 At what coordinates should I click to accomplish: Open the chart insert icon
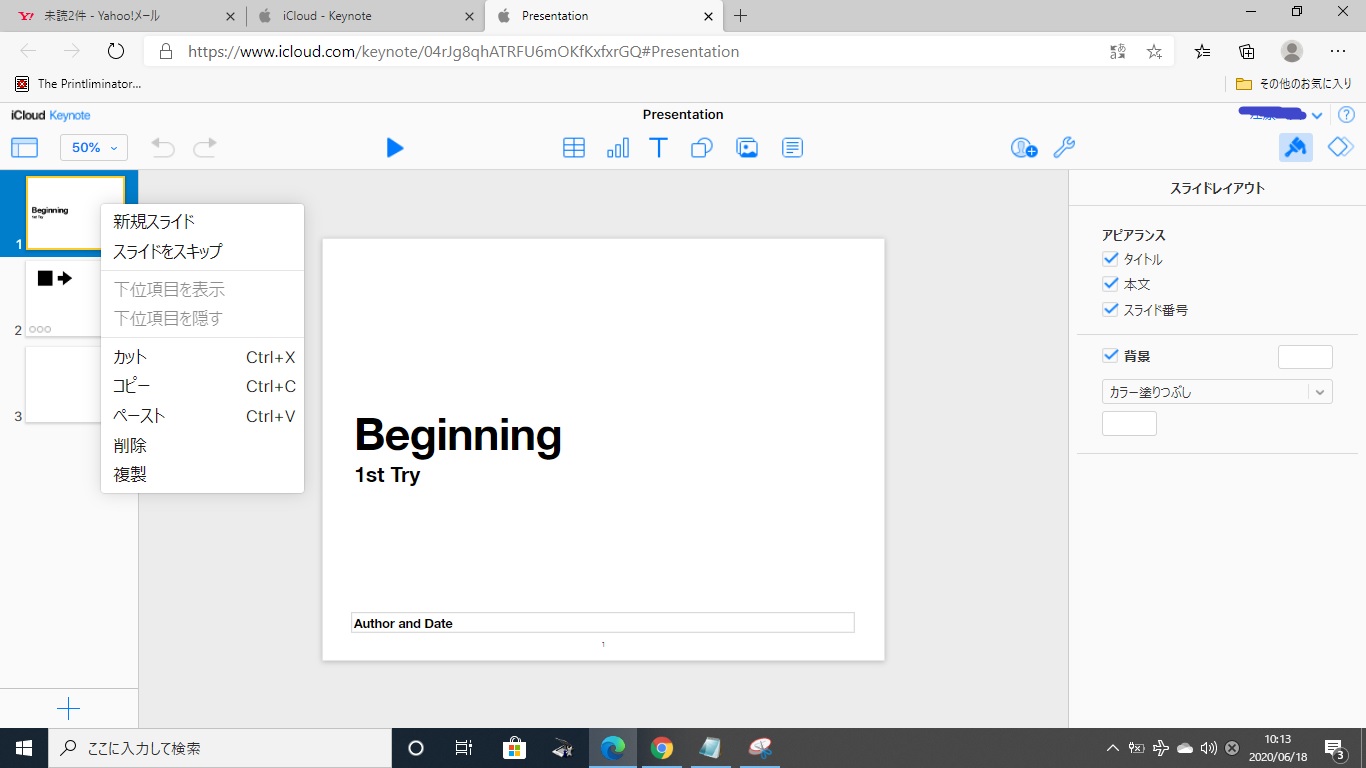click(618, 148)
